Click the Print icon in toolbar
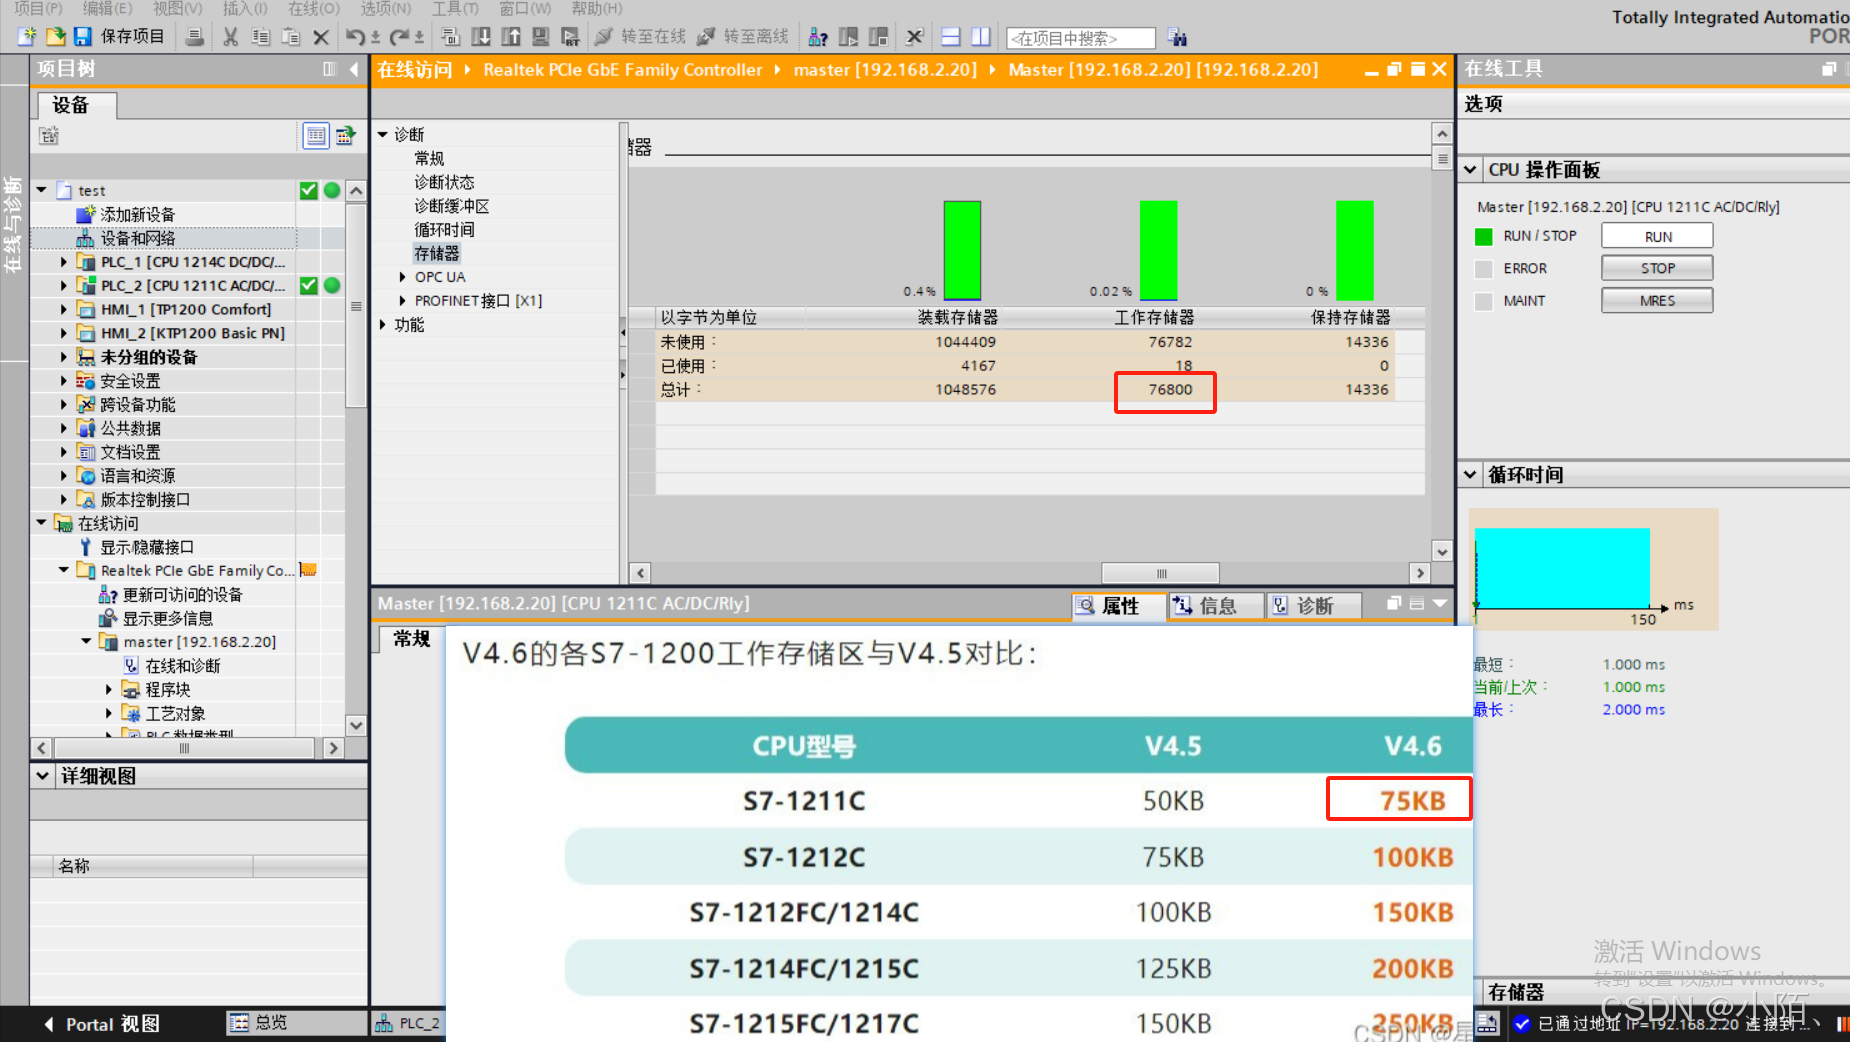The image size is (1850, 1042). click(195, 37)
